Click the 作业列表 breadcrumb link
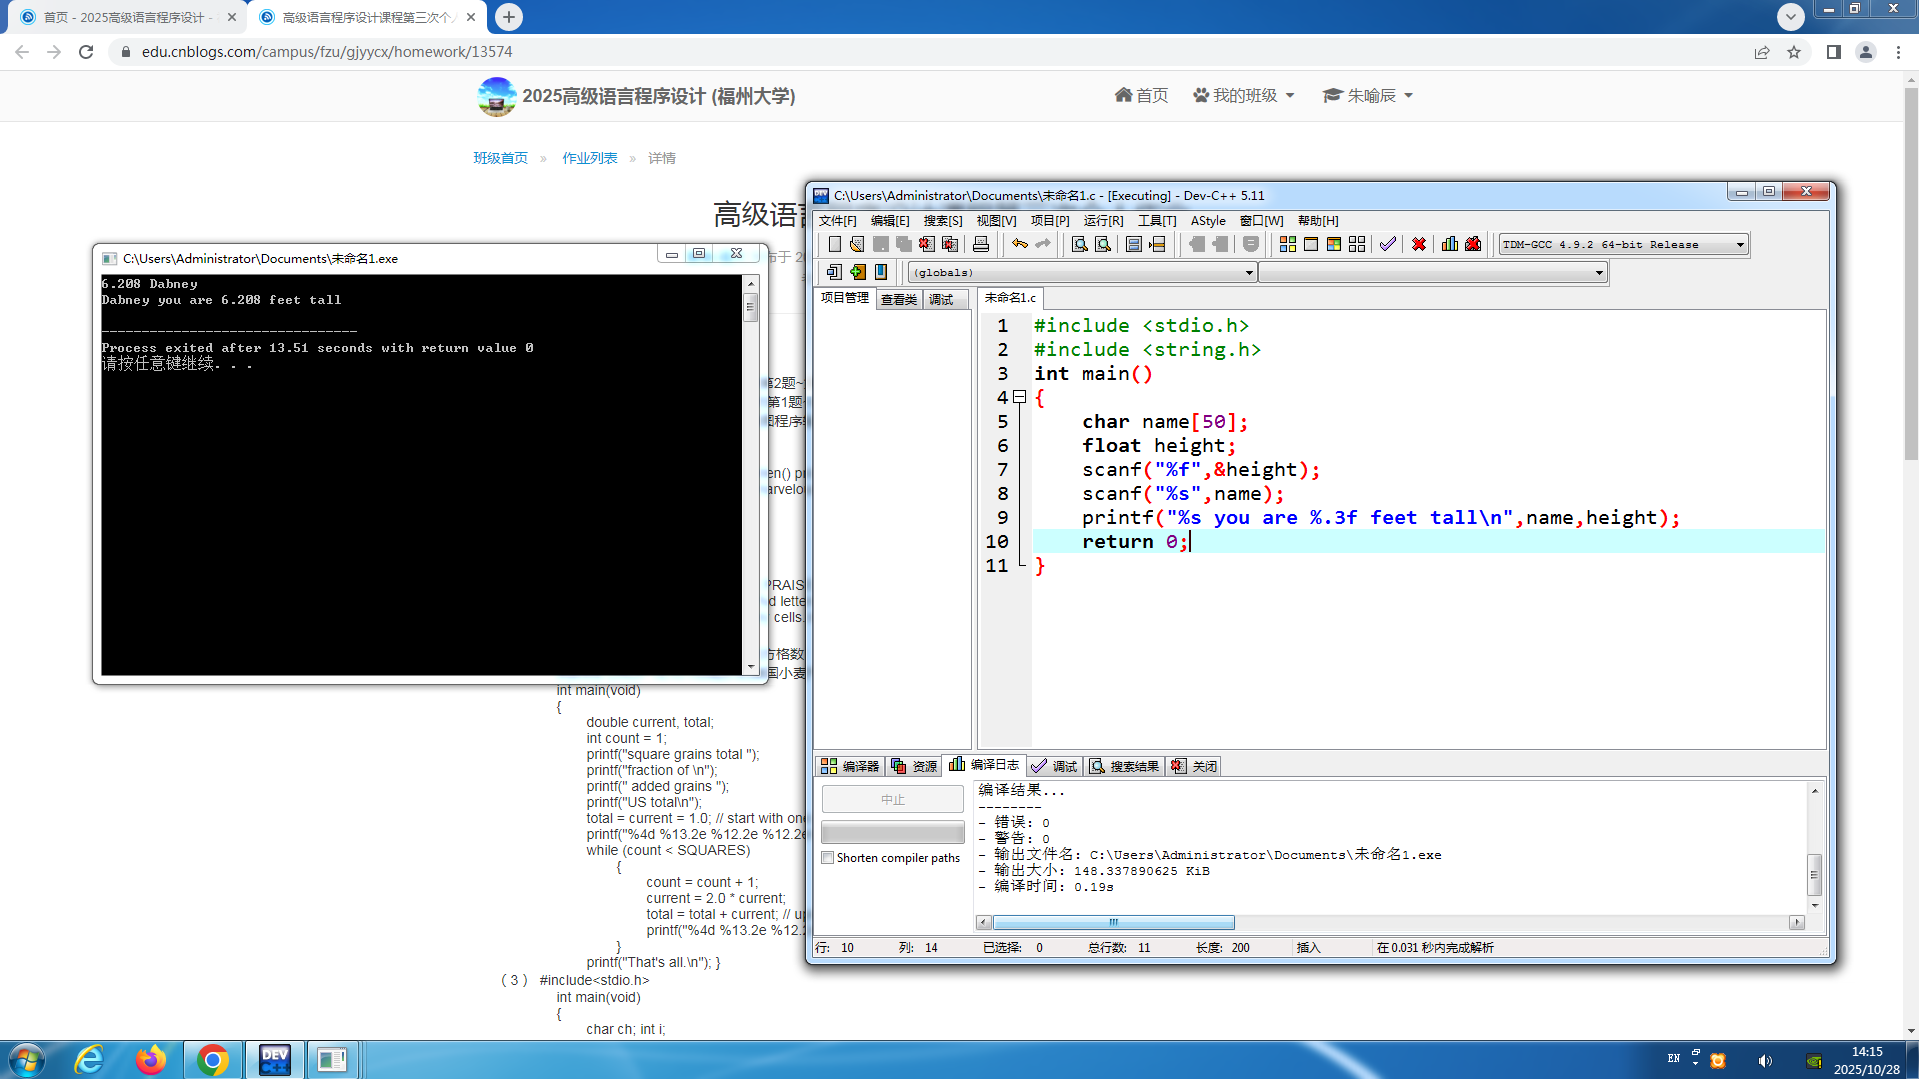The height and width of the screenshot is (1079, 1919). pyautogui.click(x=590, y=158)
